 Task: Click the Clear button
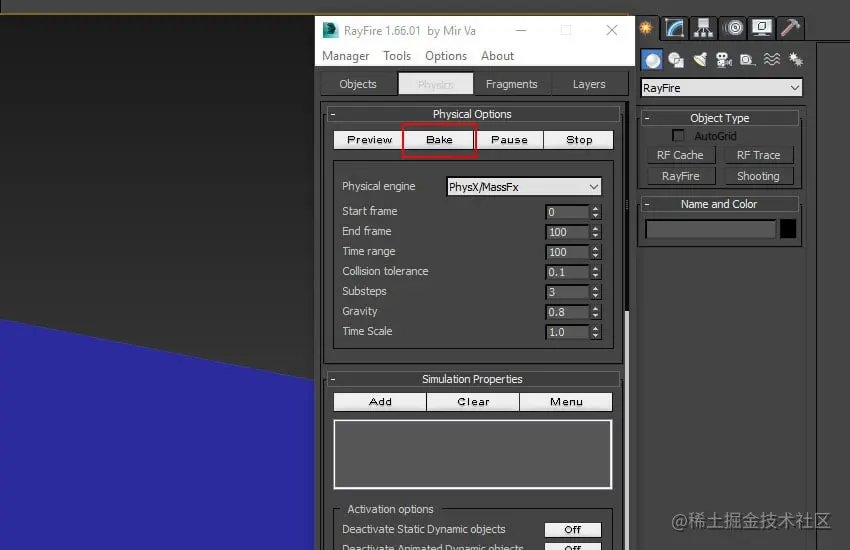click(x=473, y=402)
